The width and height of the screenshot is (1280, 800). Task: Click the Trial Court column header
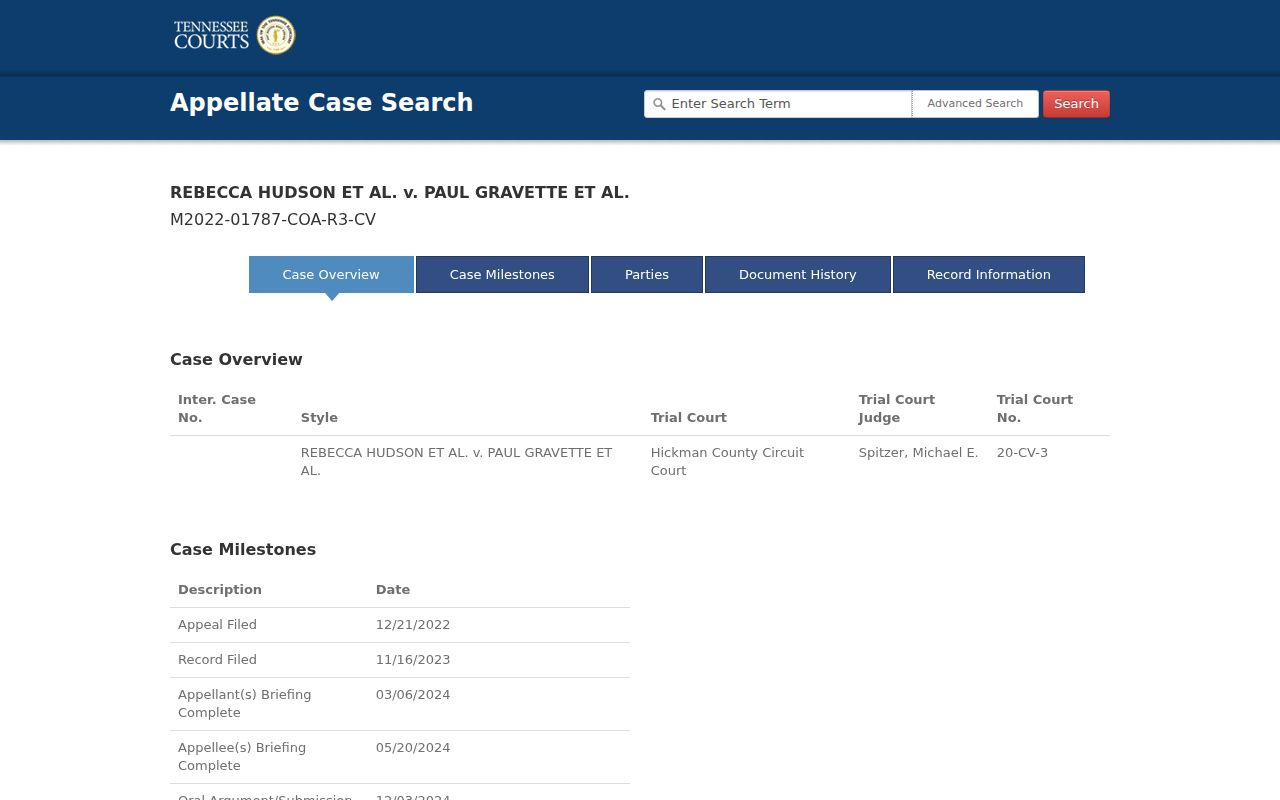tap(689, 418)
